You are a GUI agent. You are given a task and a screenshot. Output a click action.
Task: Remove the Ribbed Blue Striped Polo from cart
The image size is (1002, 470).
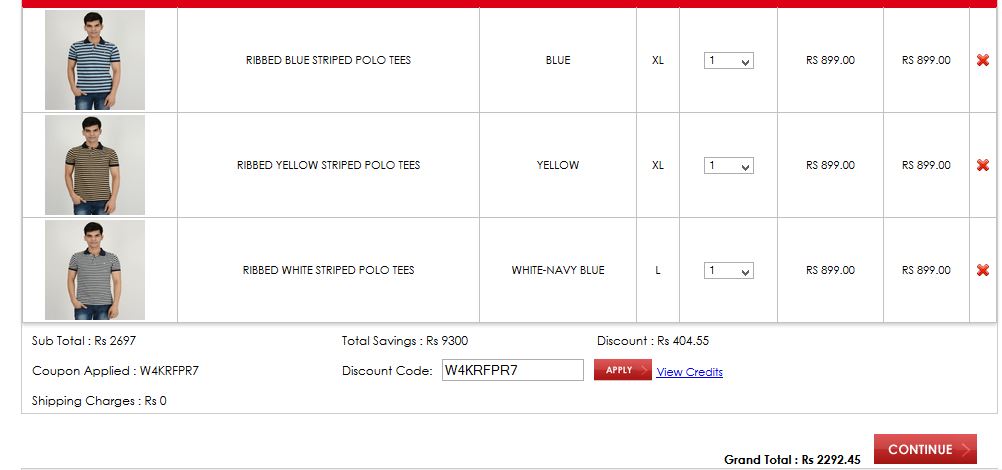coord(983,60)
